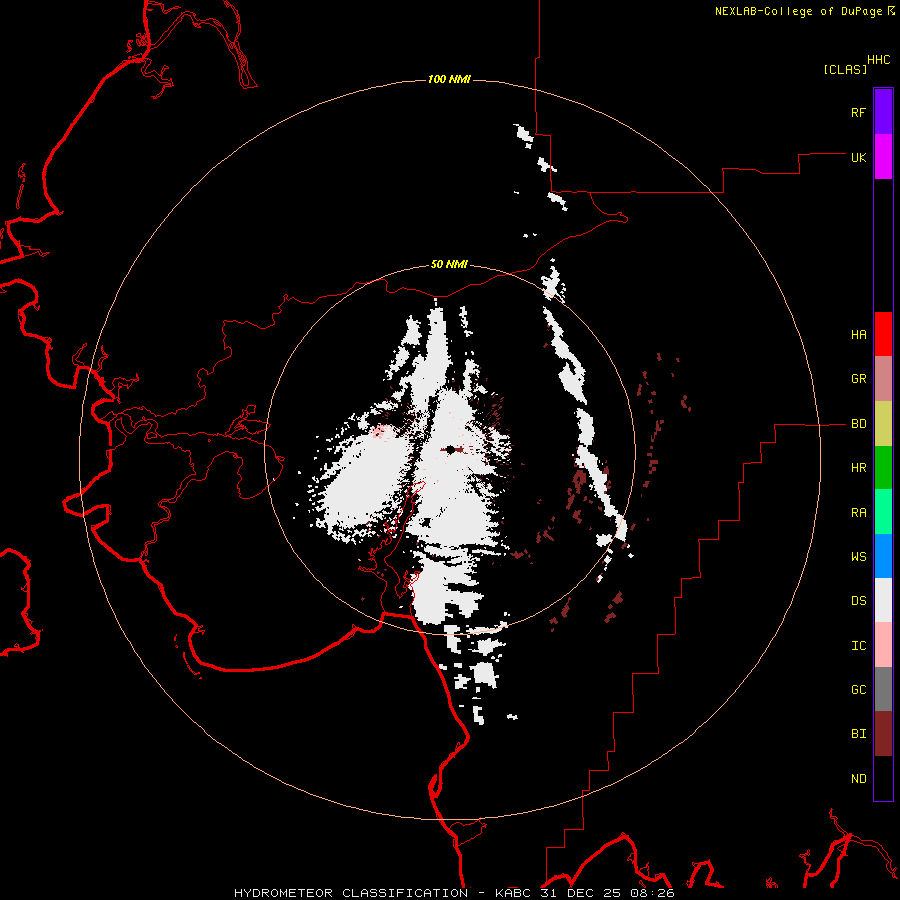Click the IC legend label
900x900 pixels.
coord(858,646)
